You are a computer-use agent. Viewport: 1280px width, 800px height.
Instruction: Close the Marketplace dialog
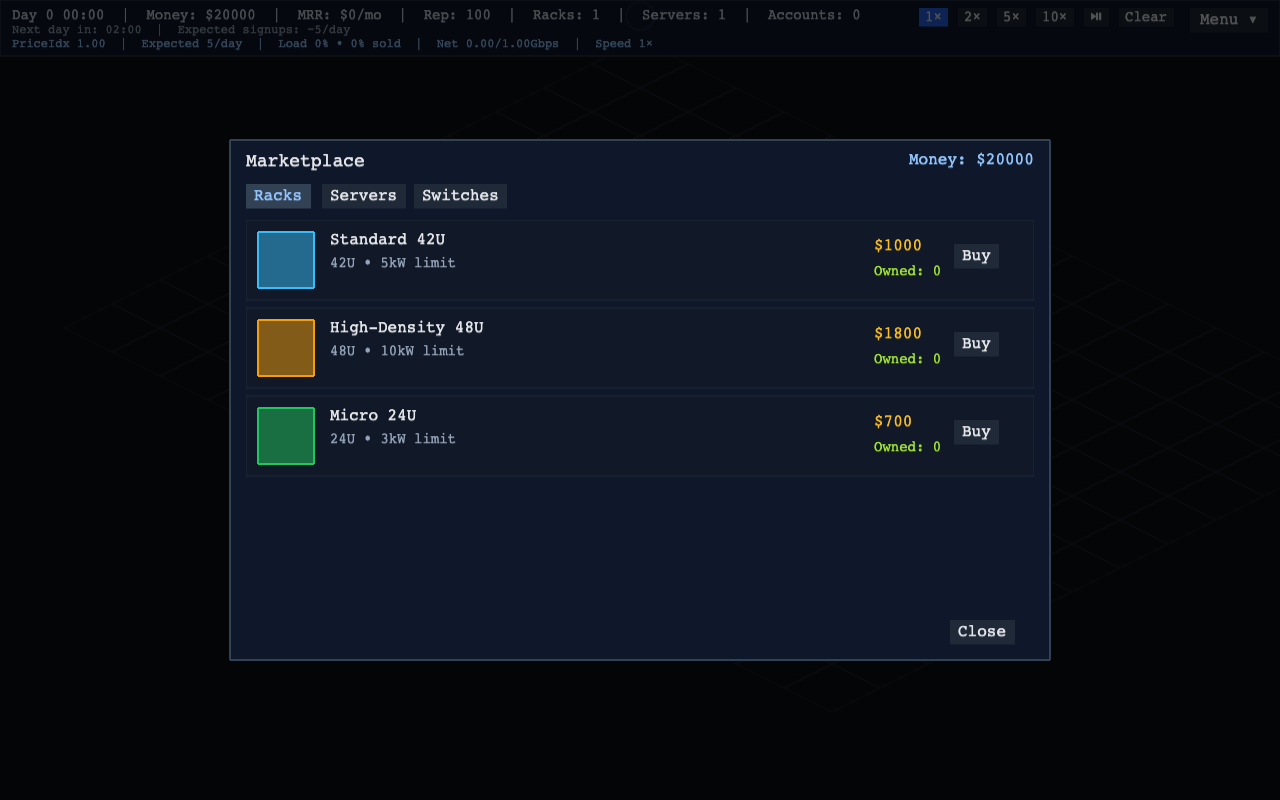pos(982,632)
